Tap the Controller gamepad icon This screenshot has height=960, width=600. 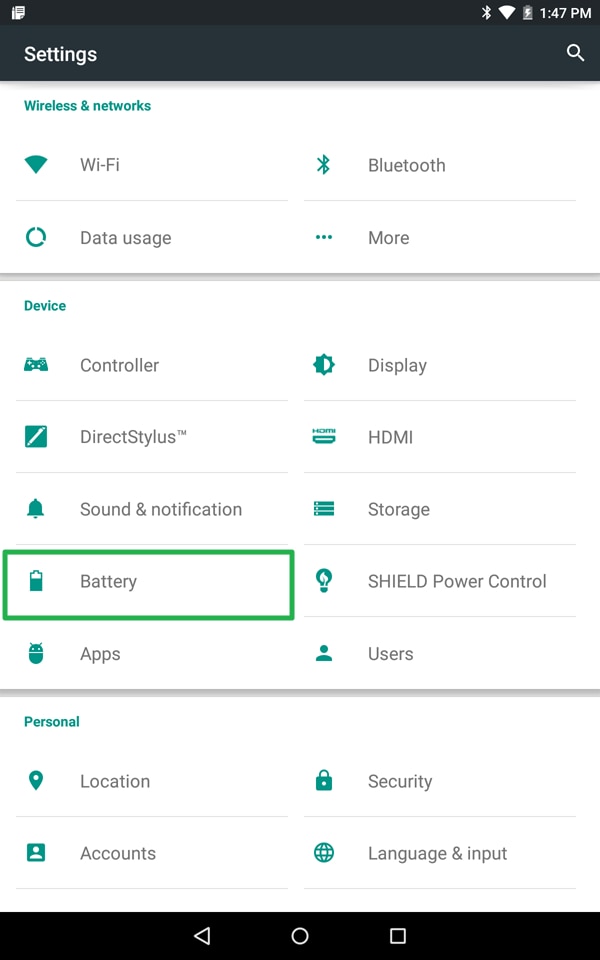tap(36, 365)
